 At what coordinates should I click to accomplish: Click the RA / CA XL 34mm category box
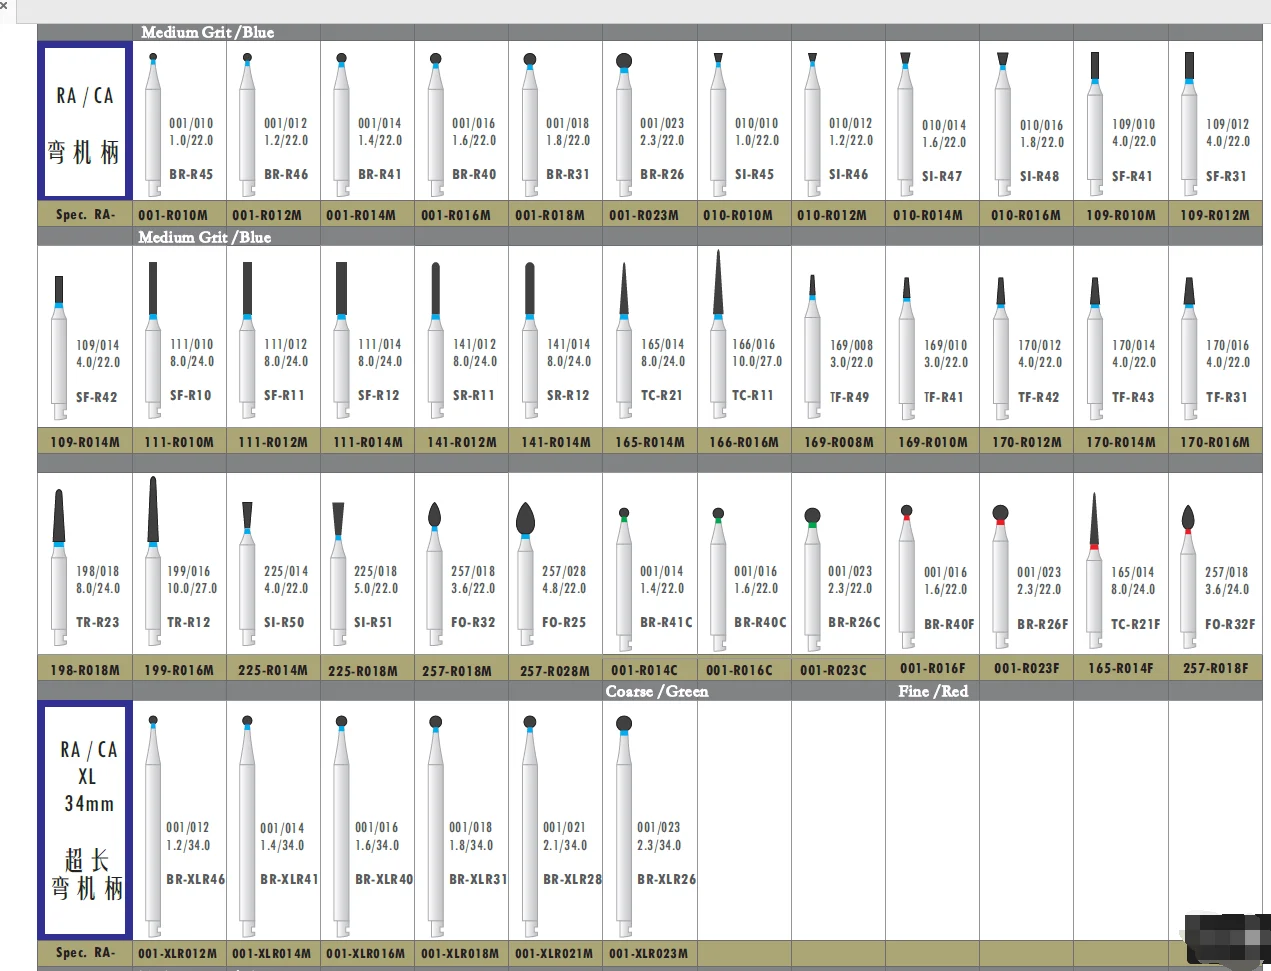(x=84, y=818)
